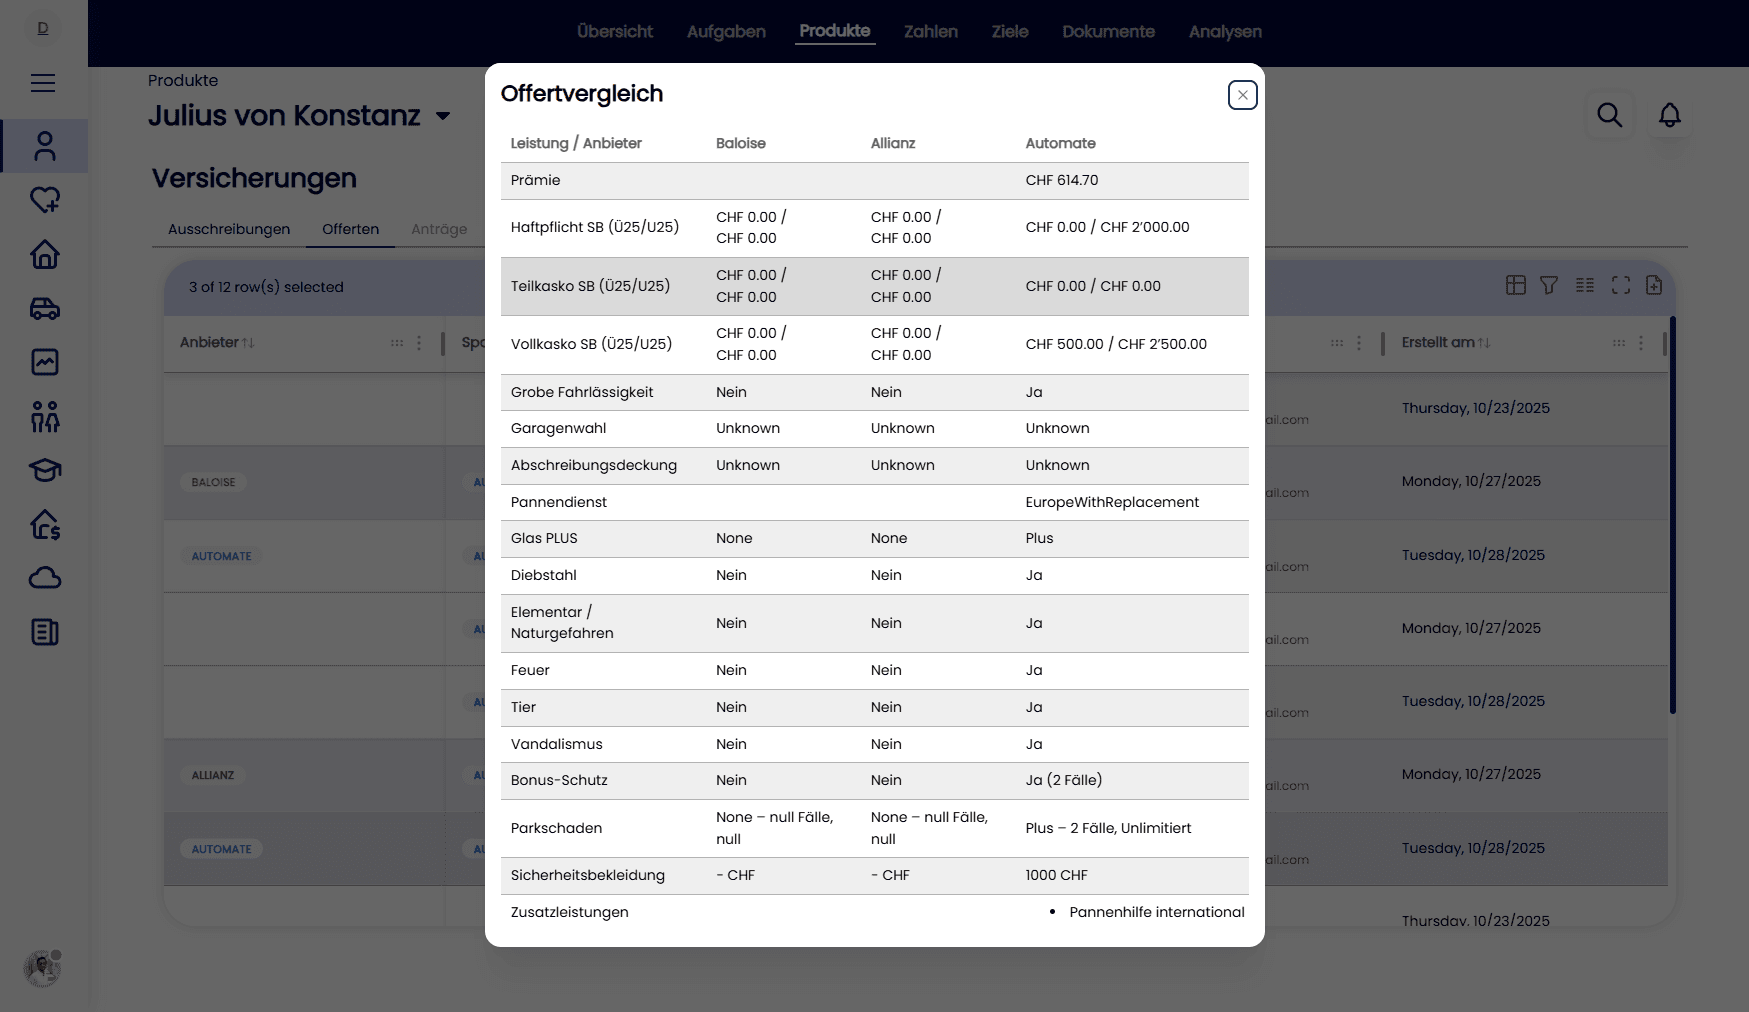Image resolution: width=1749 pixels, height=1012 pixels.
Task: Open the hamburger menu in sidebar
Action: [43, 83]
